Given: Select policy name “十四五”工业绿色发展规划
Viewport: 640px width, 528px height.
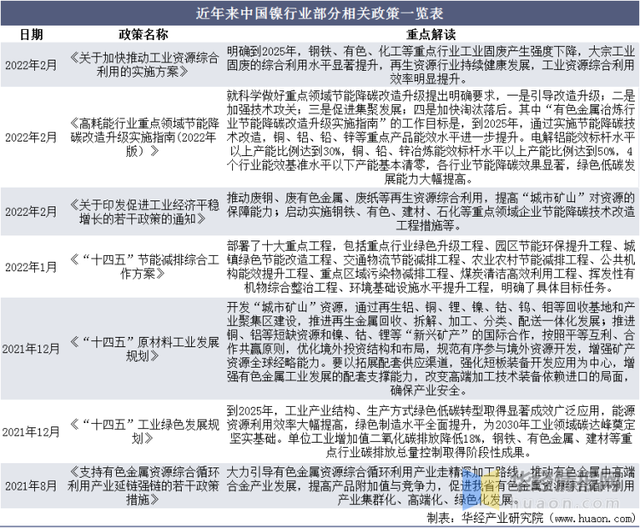Looking at the screenshot, I should [x=143, y=432].
